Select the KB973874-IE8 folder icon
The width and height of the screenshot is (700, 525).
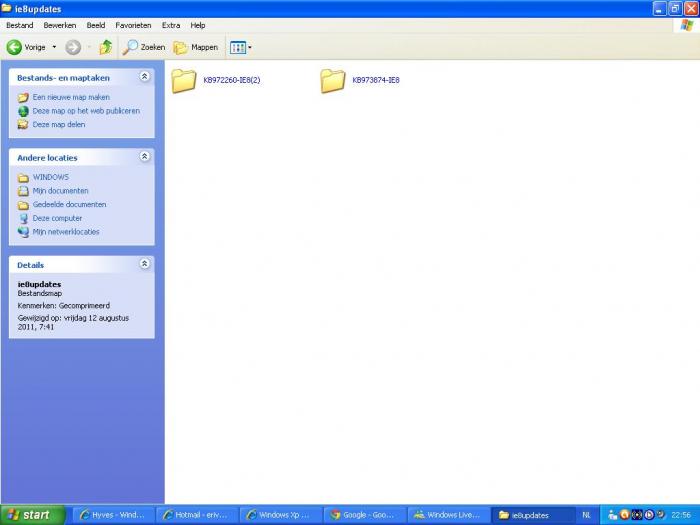click(x=333, y=80)
